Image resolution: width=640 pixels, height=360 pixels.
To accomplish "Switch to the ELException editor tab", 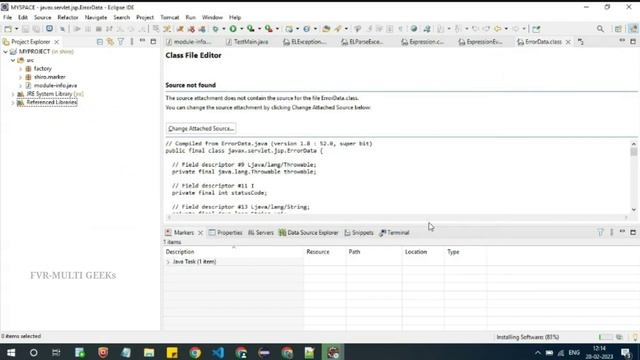I will (x=305, y=42).
